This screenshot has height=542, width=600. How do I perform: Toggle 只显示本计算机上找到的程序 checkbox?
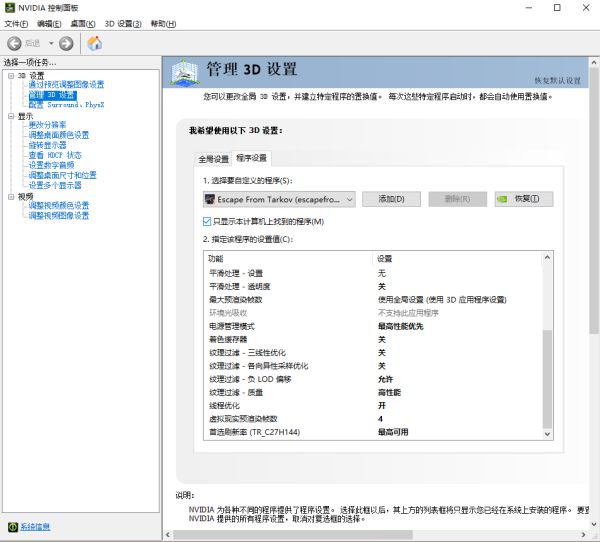(207, 220)
